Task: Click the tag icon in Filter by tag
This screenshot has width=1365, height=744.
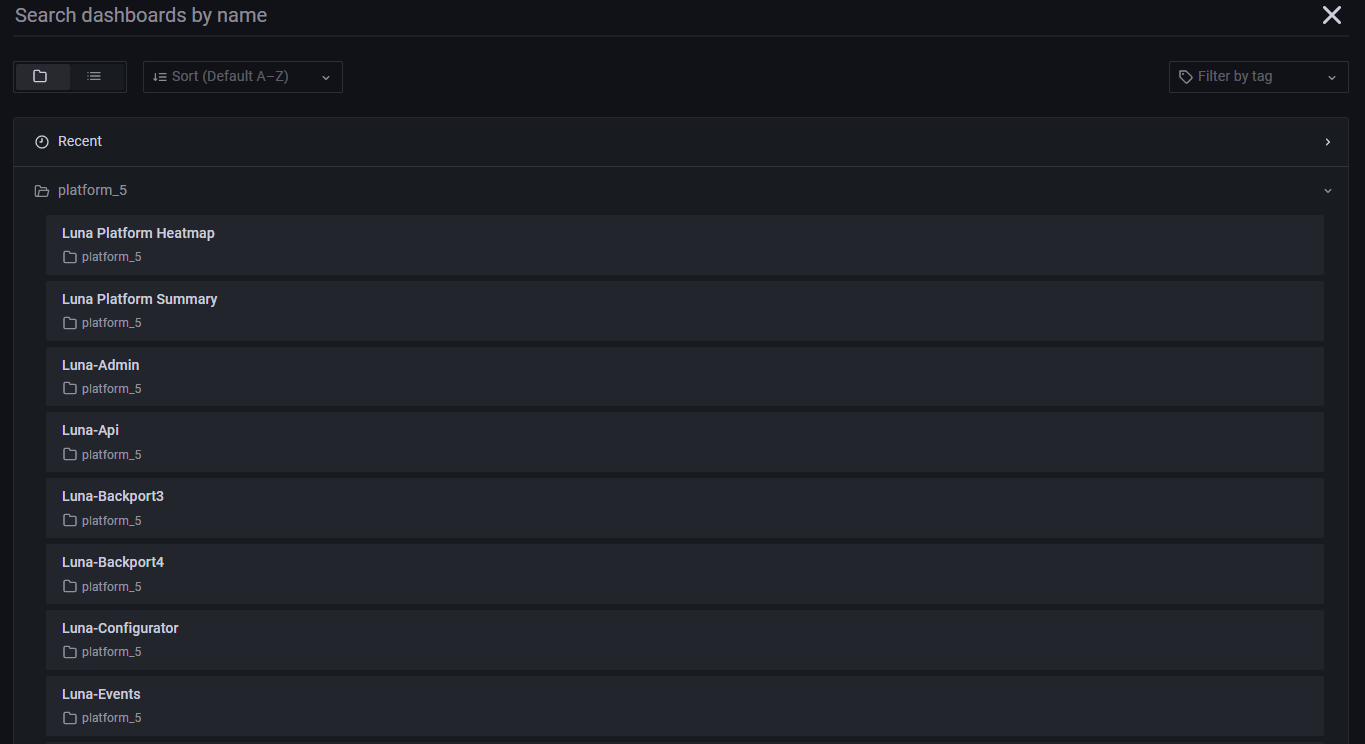Action: tap(1186, 77)
